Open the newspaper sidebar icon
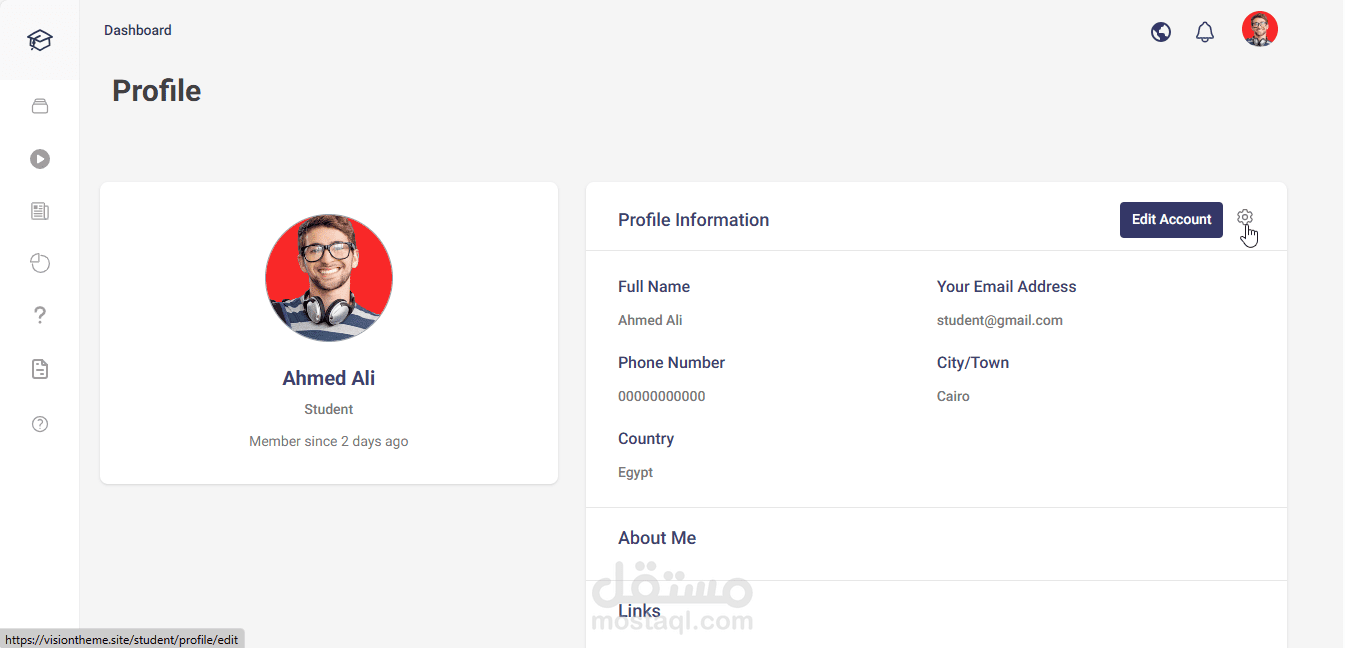 pyautogui.click(x=40, y=211)
